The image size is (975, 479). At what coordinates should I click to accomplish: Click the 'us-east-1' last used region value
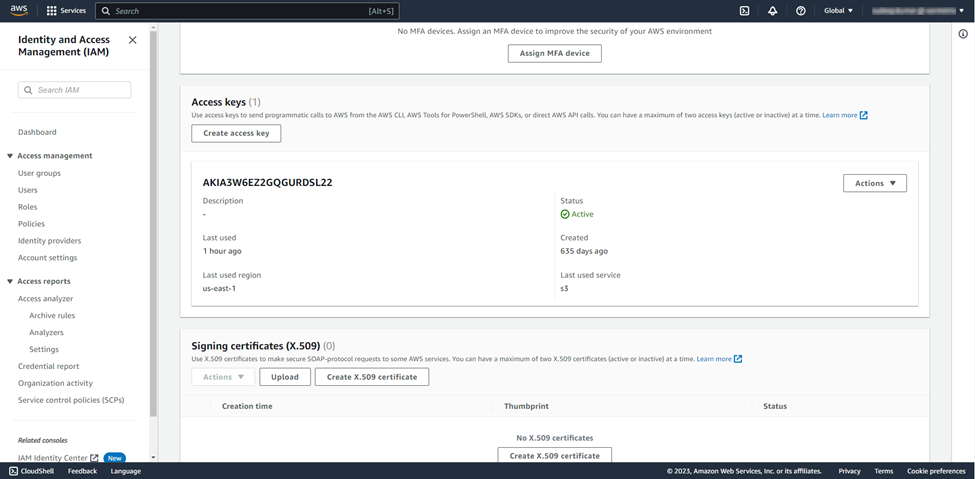pos(219,289)
